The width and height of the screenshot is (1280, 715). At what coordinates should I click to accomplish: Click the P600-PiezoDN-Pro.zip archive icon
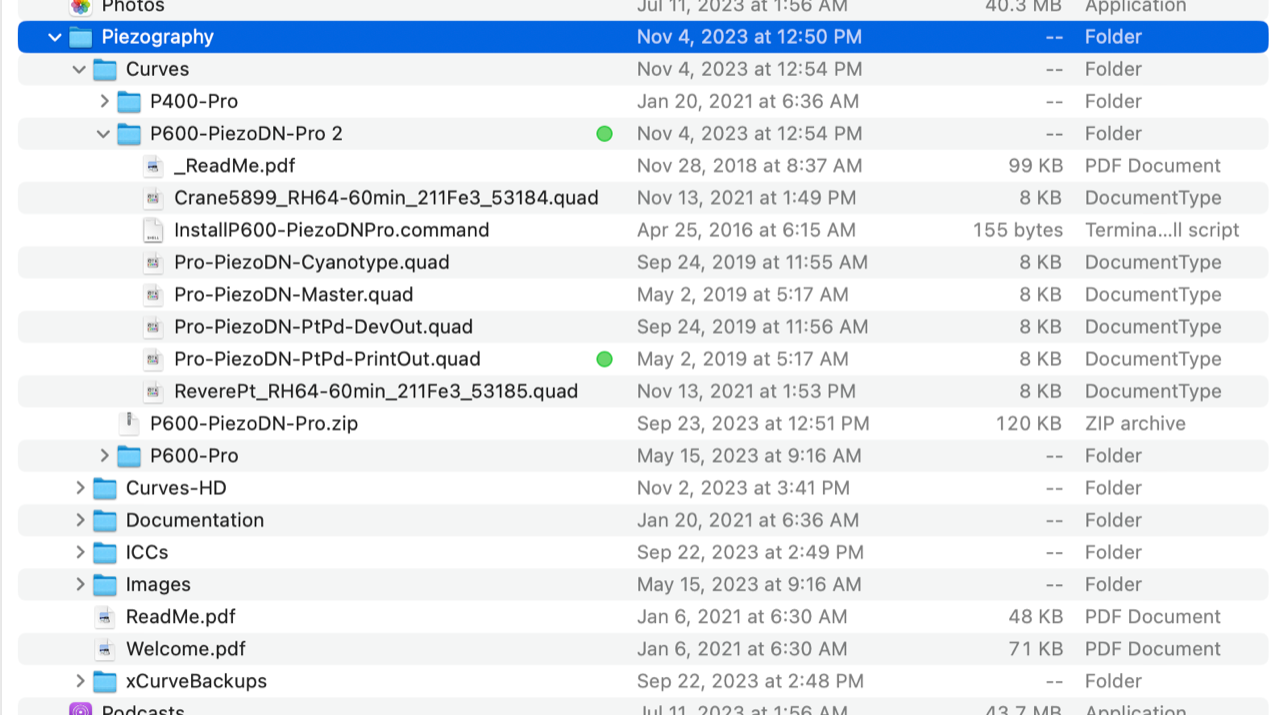(x=129, y=423)
